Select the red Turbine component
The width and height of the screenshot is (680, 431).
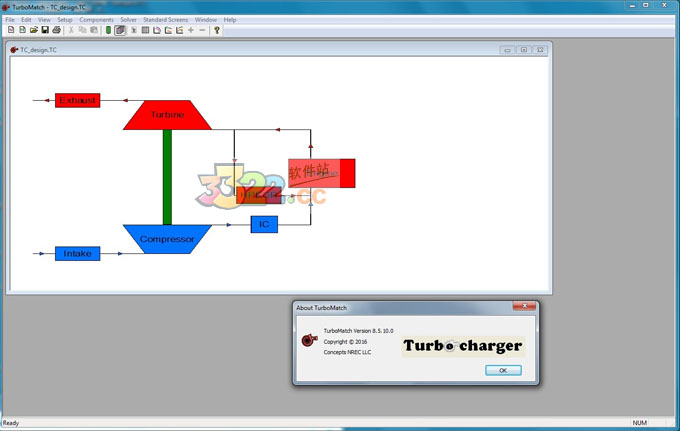coord(167,115)
